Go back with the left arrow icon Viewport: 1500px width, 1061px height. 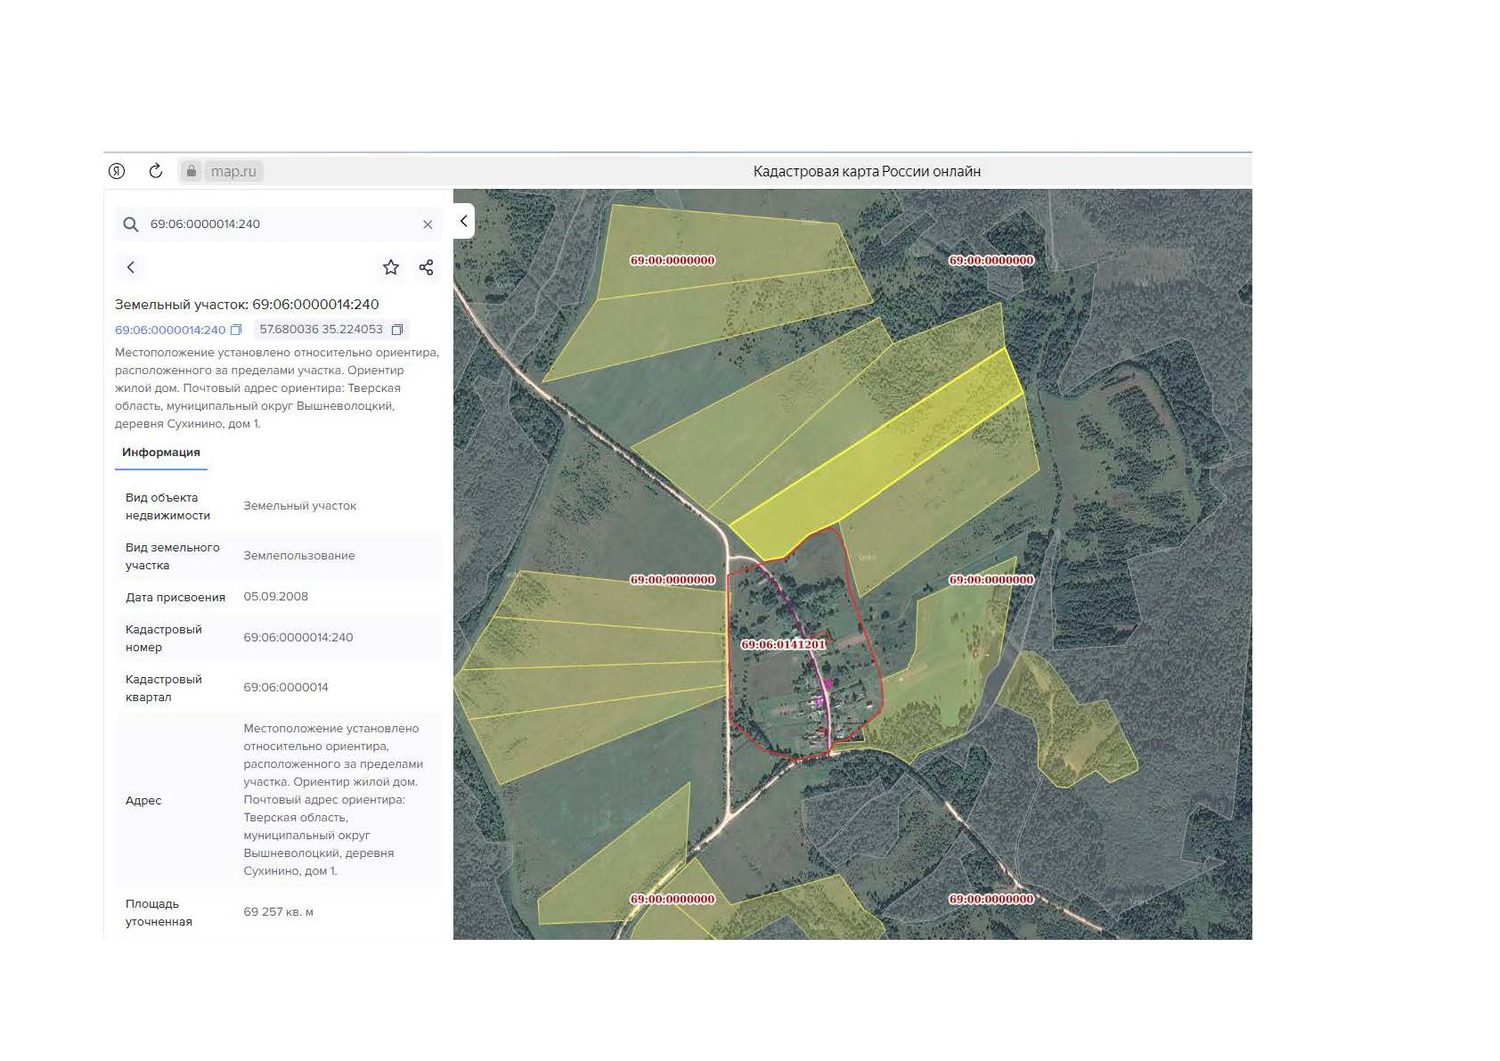click(x=131, y=267)
